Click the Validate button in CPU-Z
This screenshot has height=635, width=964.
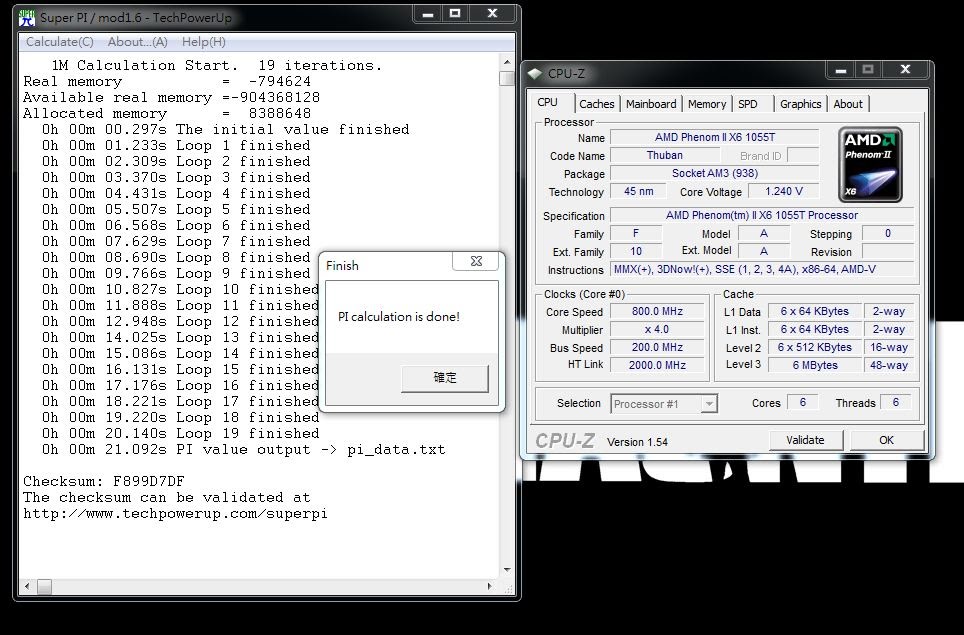pyautogui.click(x=805, y=440)
